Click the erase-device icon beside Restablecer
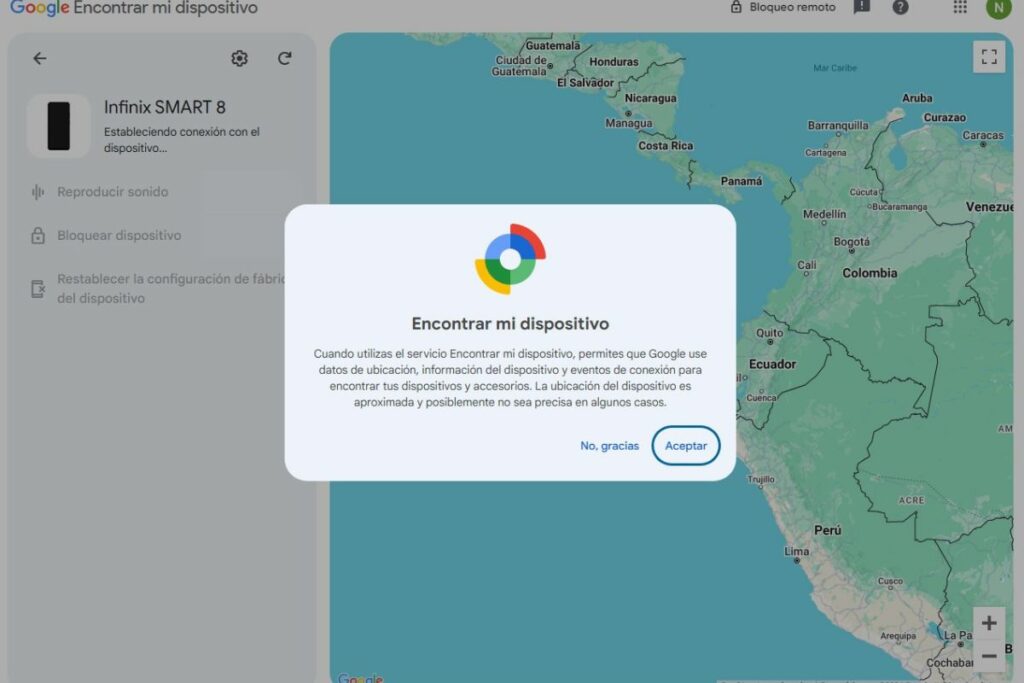The height and width of the screenshot is (683, 1024). (x=38, y=289)
